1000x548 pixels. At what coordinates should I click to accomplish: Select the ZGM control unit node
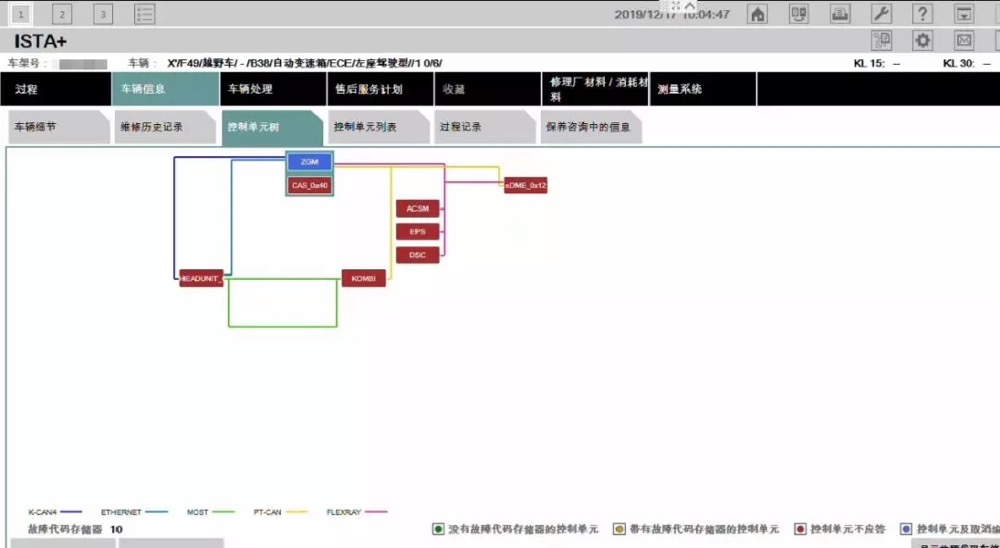[309, 162]
